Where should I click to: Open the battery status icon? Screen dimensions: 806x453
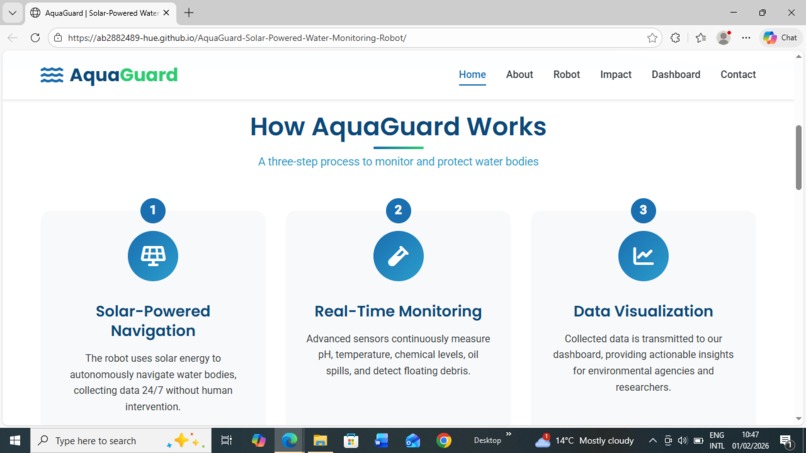coord(698,441)
